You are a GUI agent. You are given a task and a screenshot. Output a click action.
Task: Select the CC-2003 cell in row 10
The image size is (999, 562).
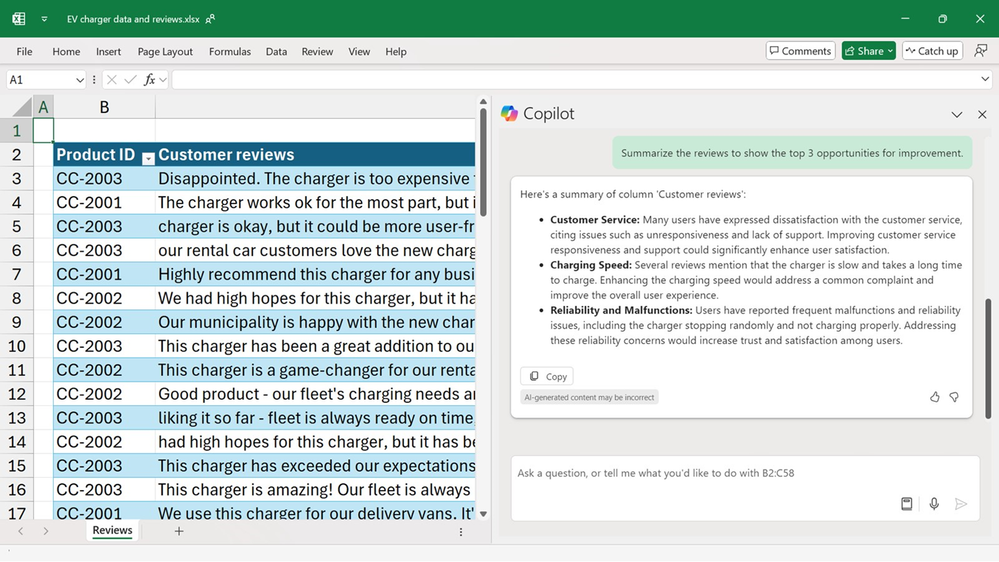[104, 346]
